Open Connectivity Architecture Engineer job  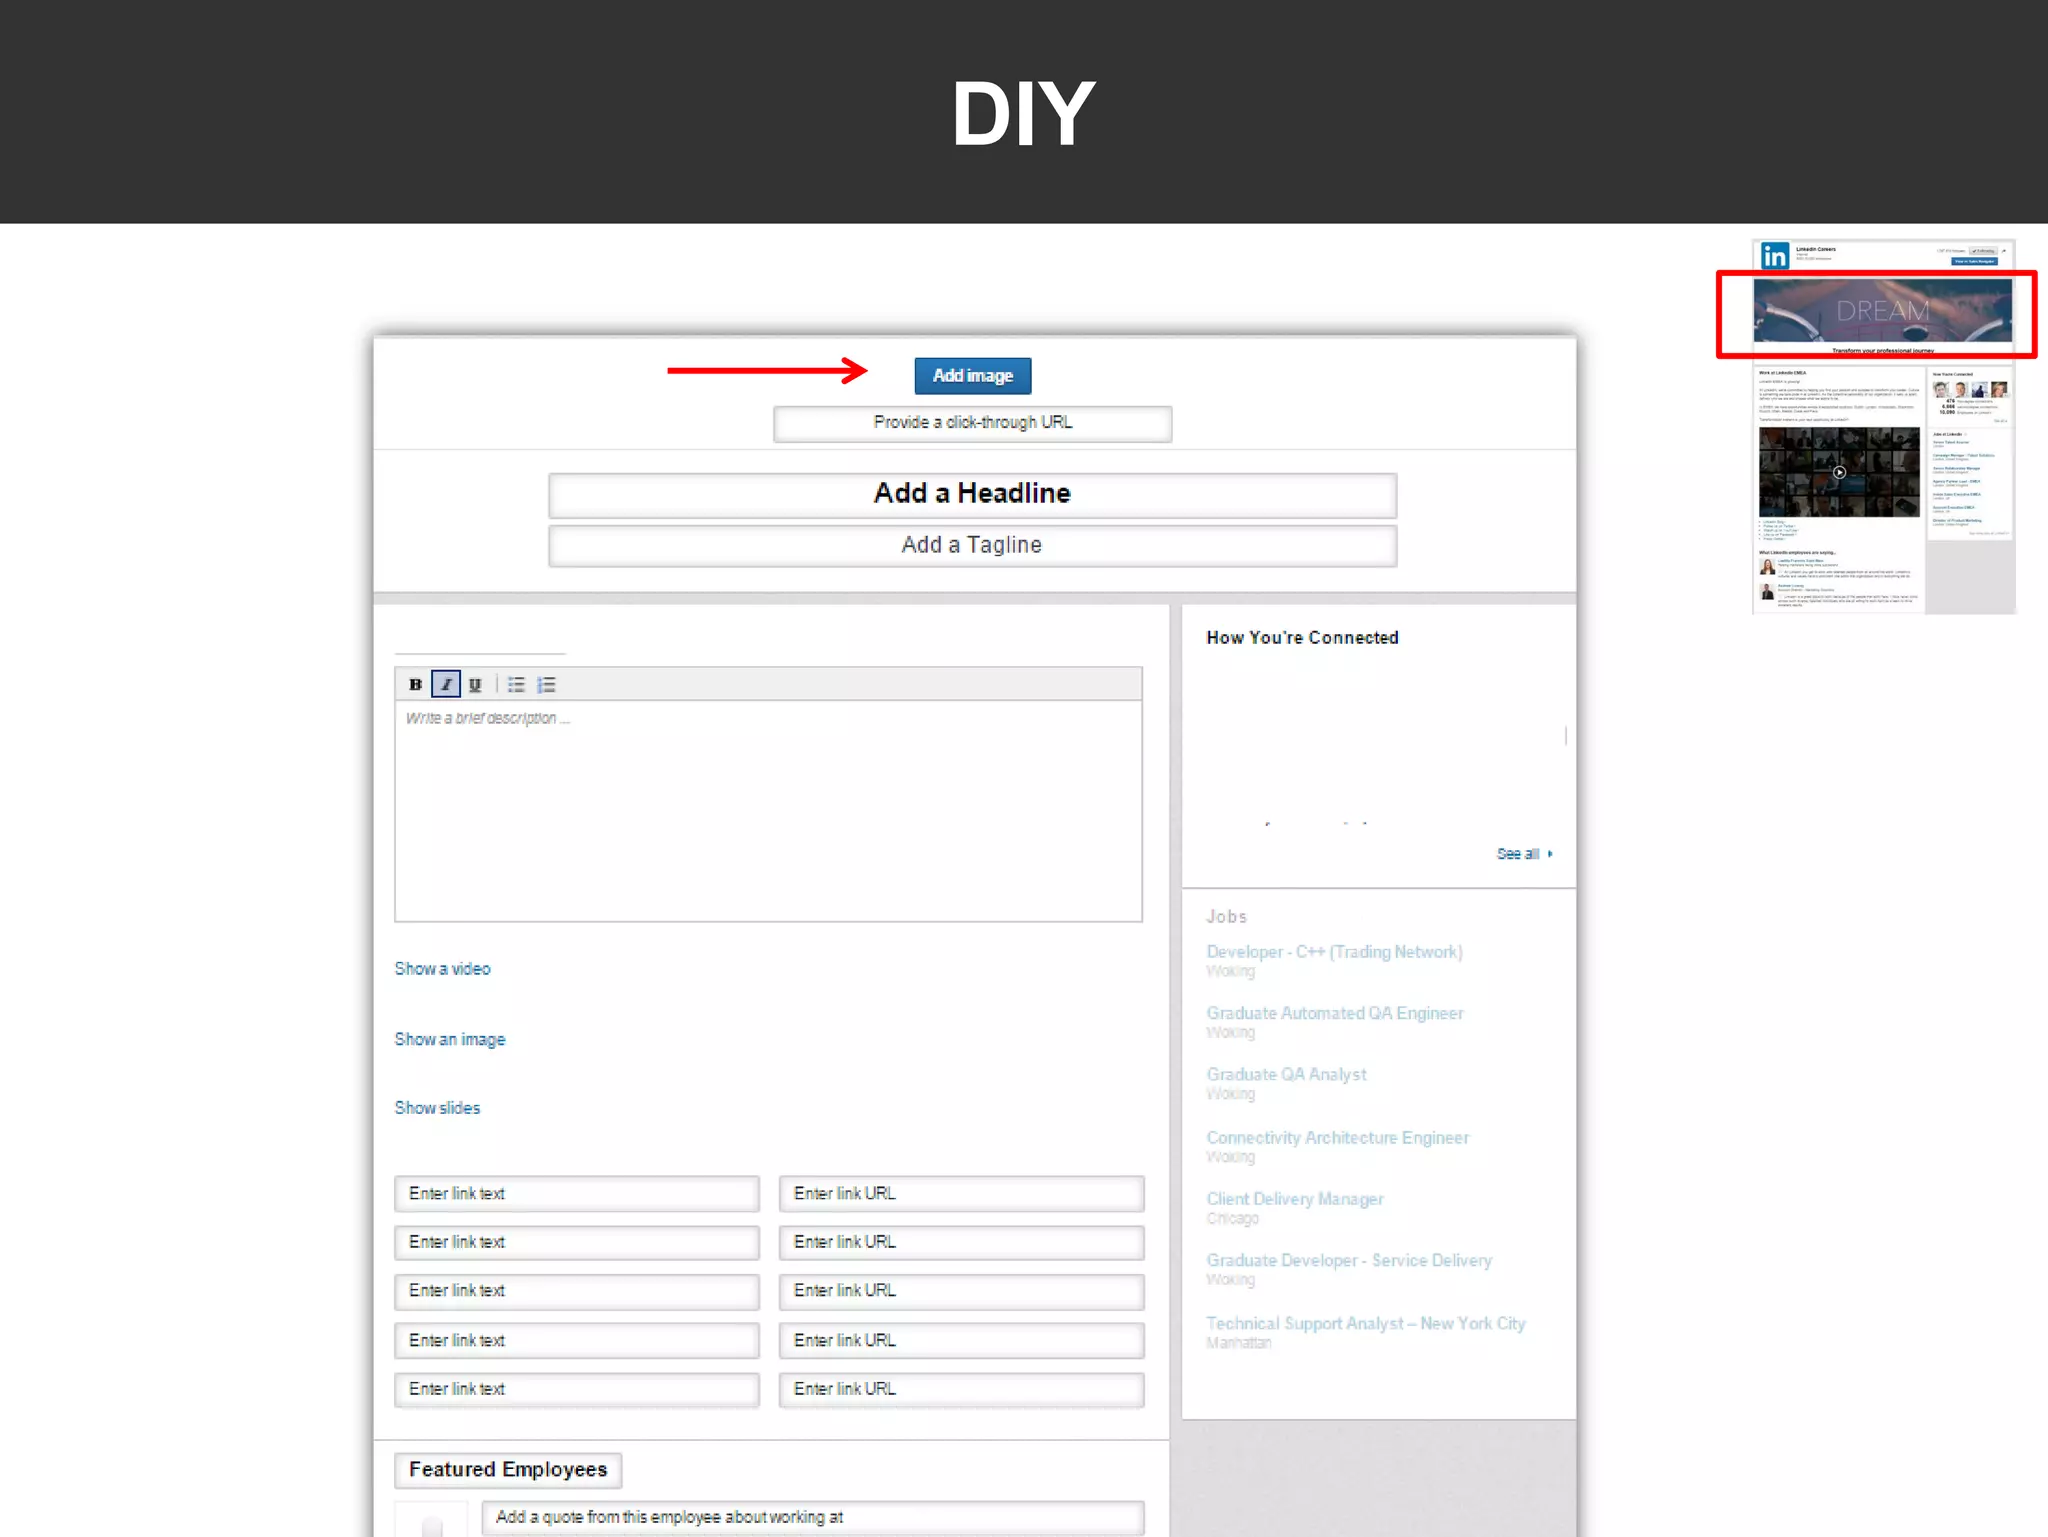[x=1337, y=1138]
